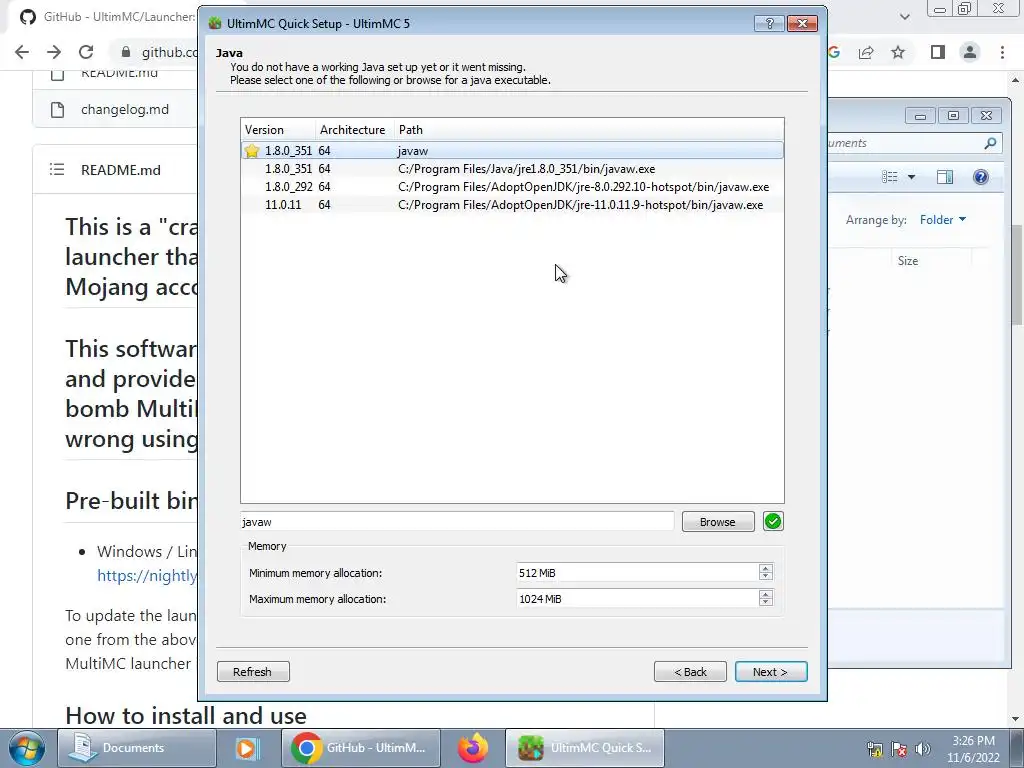Click the help icon in Documents window
1024x768 pixels.
point(980,177)
